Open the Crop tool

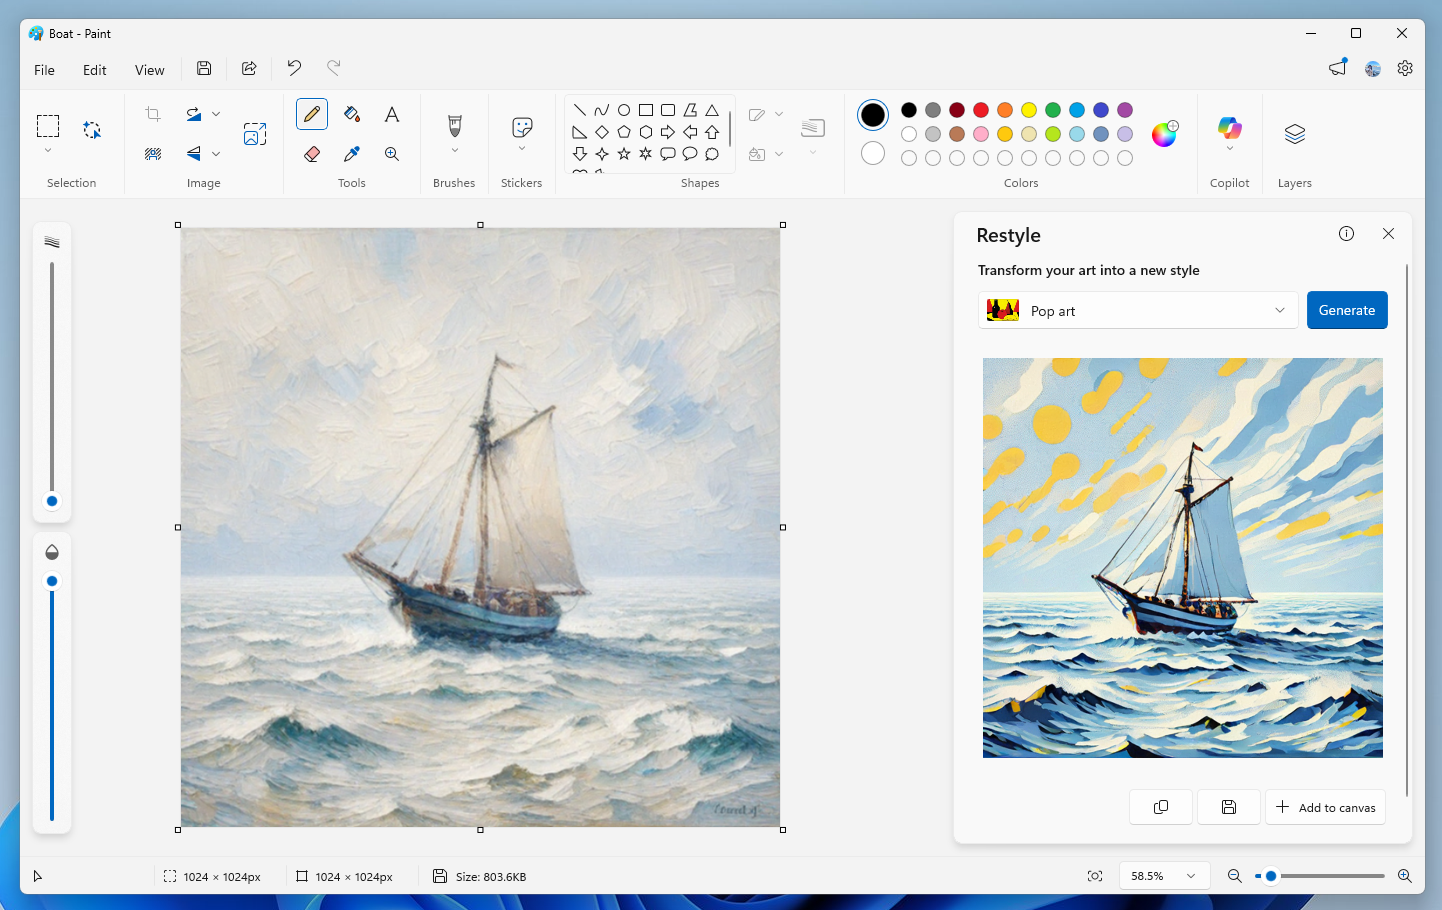point(152,114)
